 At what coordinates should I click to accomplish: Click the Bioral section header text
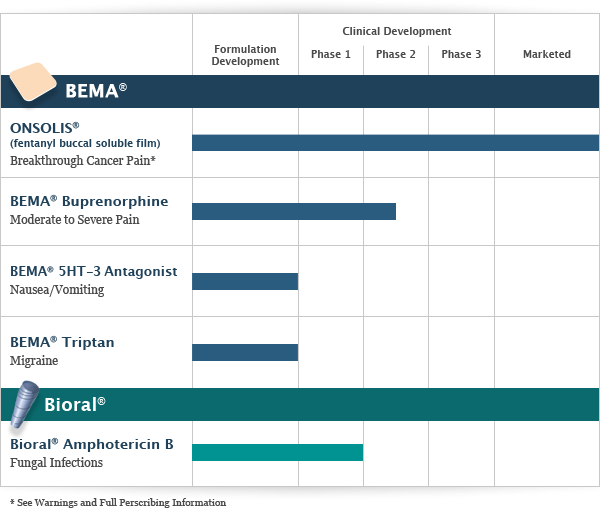pos(75,404)
